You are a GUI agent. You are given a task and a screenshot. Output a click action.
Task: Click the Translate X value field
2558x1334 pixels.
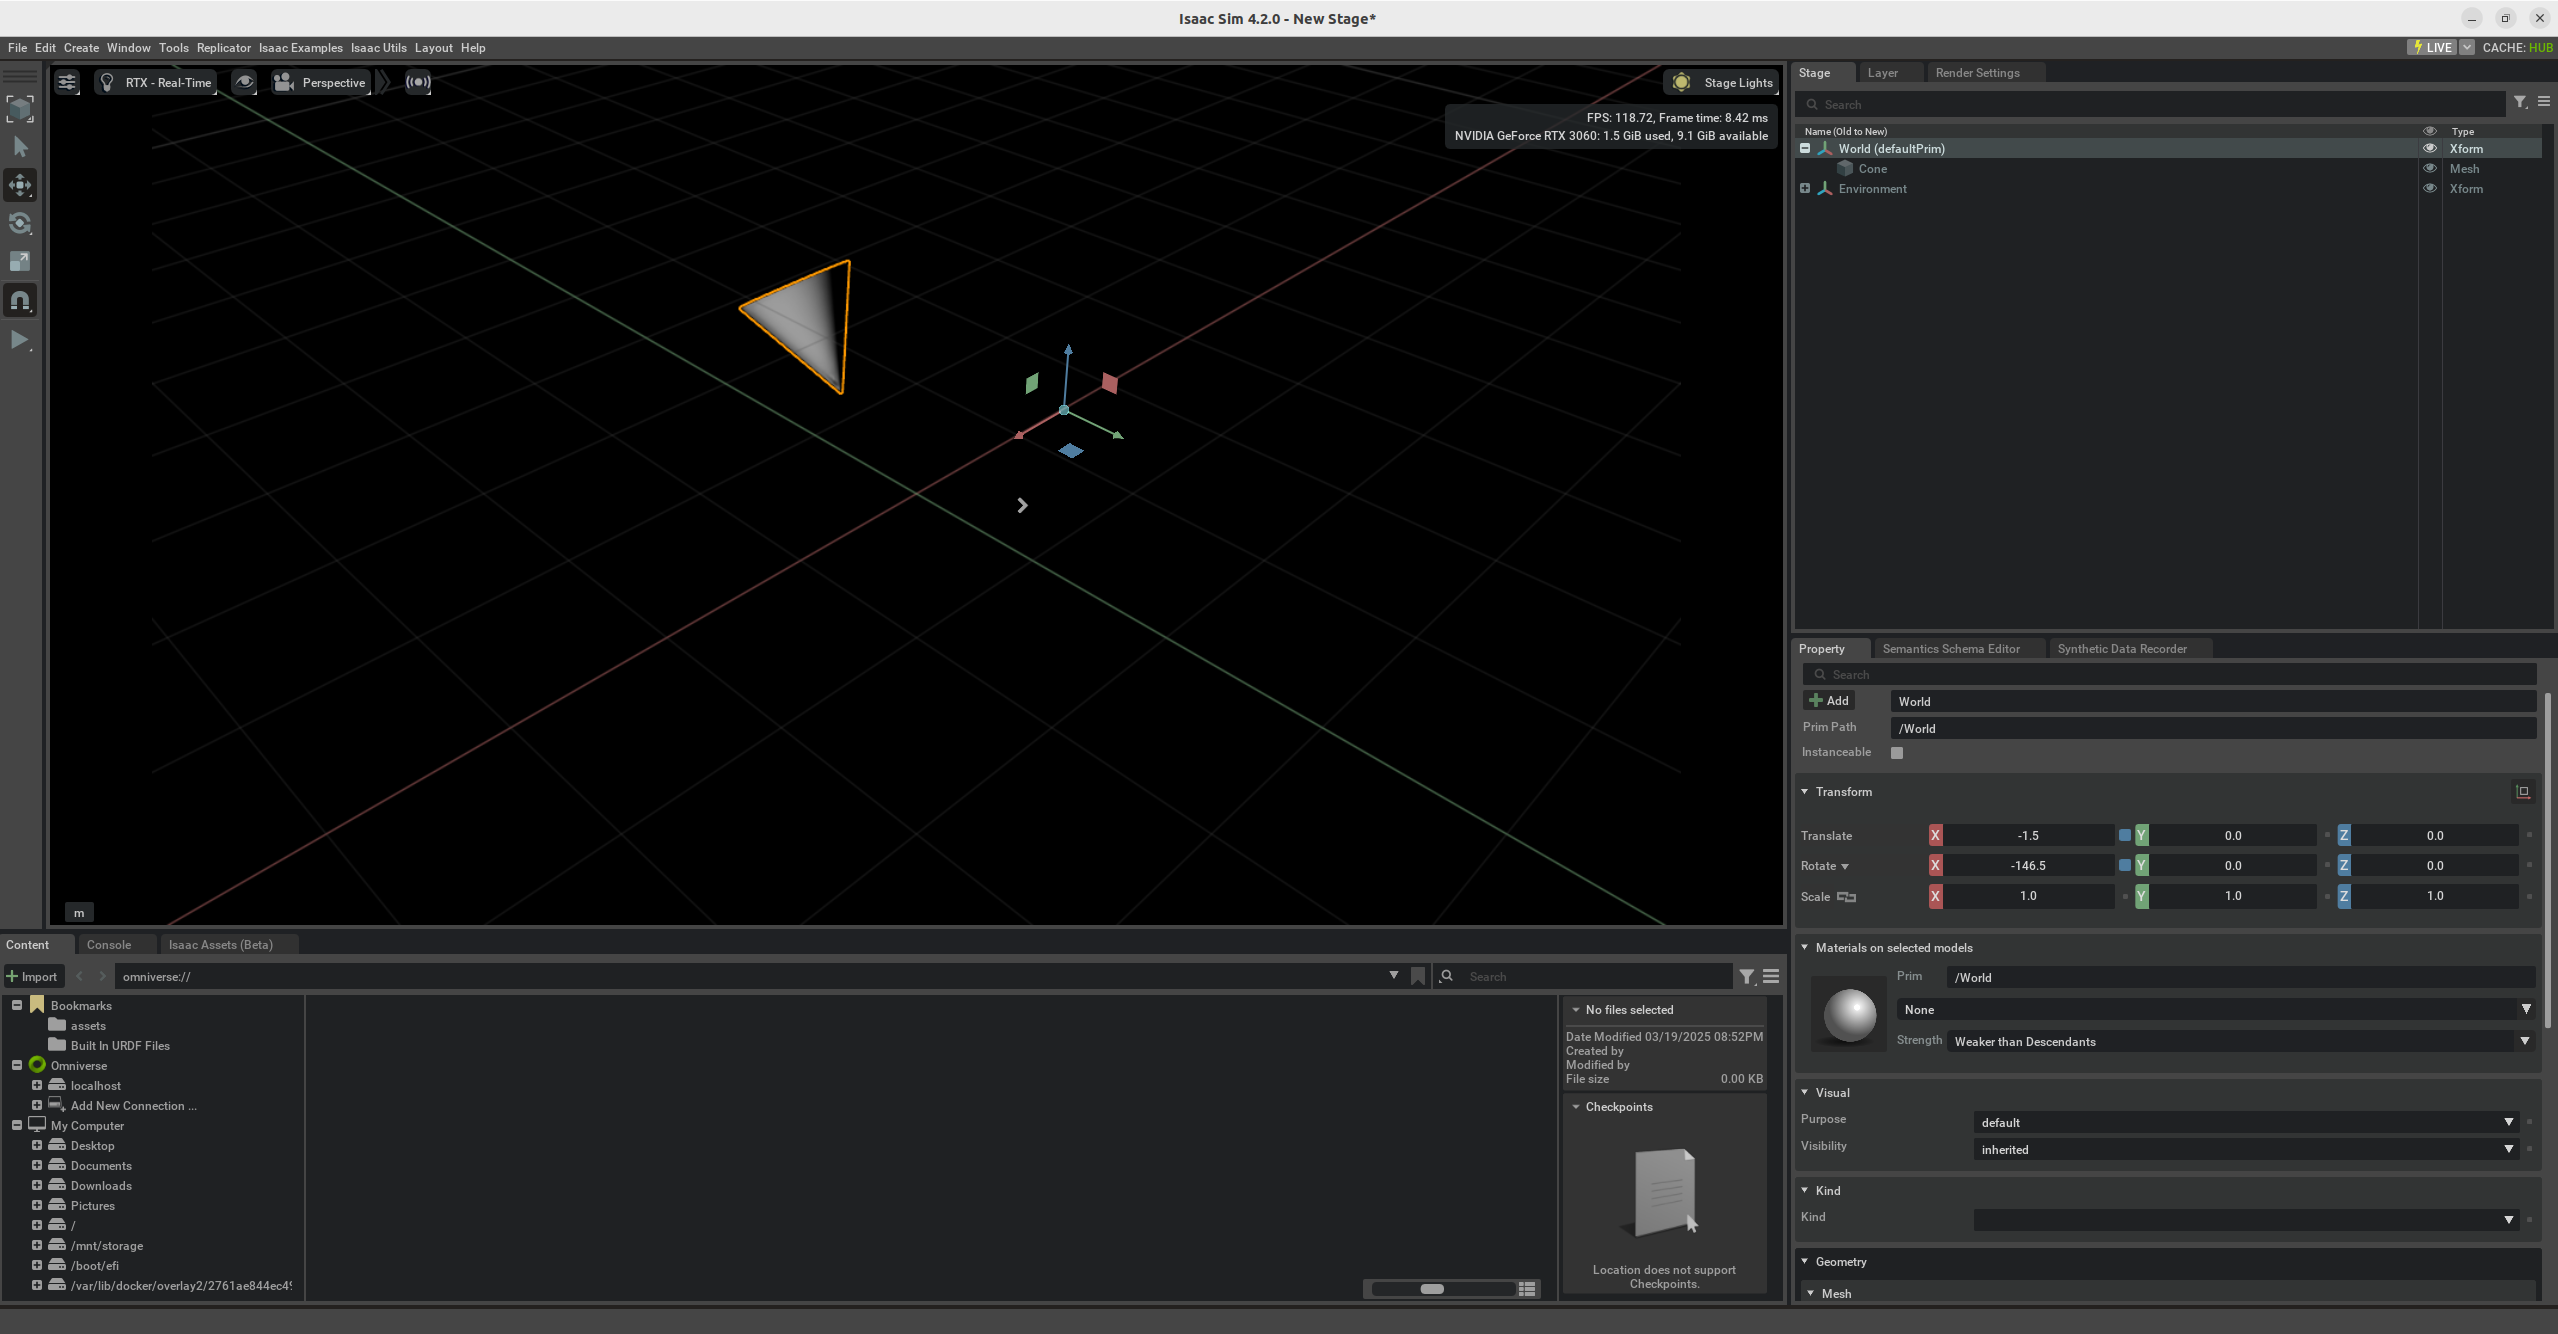[x=2028, y=836]
